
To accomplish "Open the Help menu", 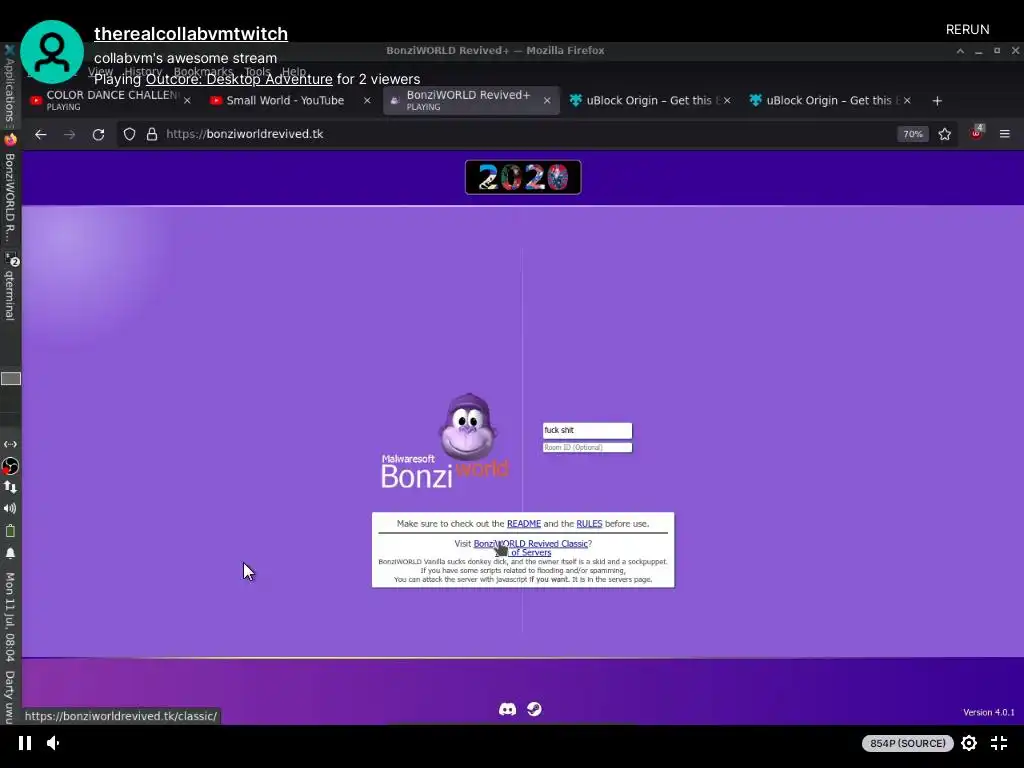I will (294, 71).
